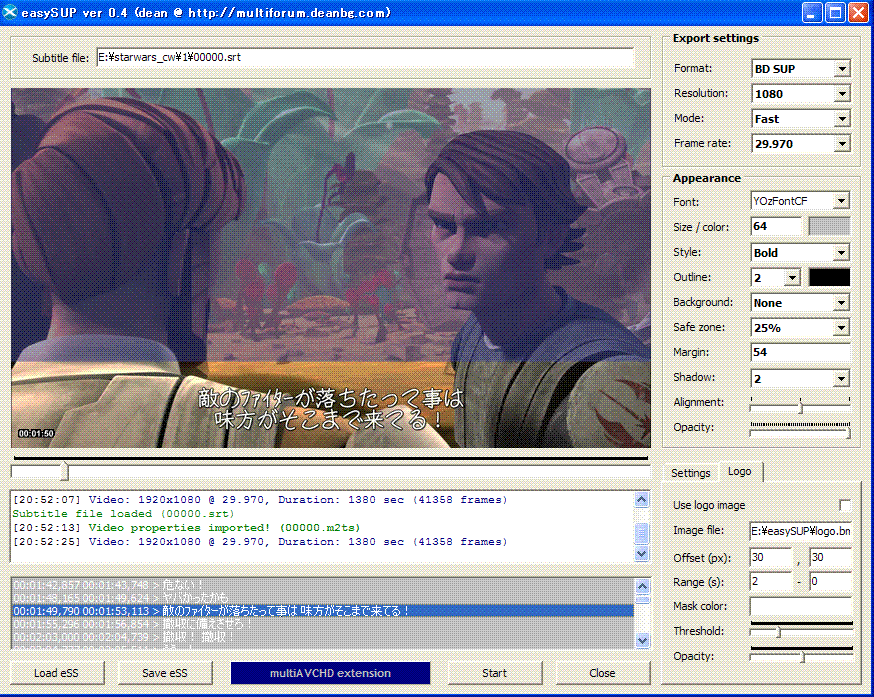Image resolution: width=874 pixels, height=697 pixels.
Task: Select subtitle row starting 00:01:42,857
Action: click(323, 585)
